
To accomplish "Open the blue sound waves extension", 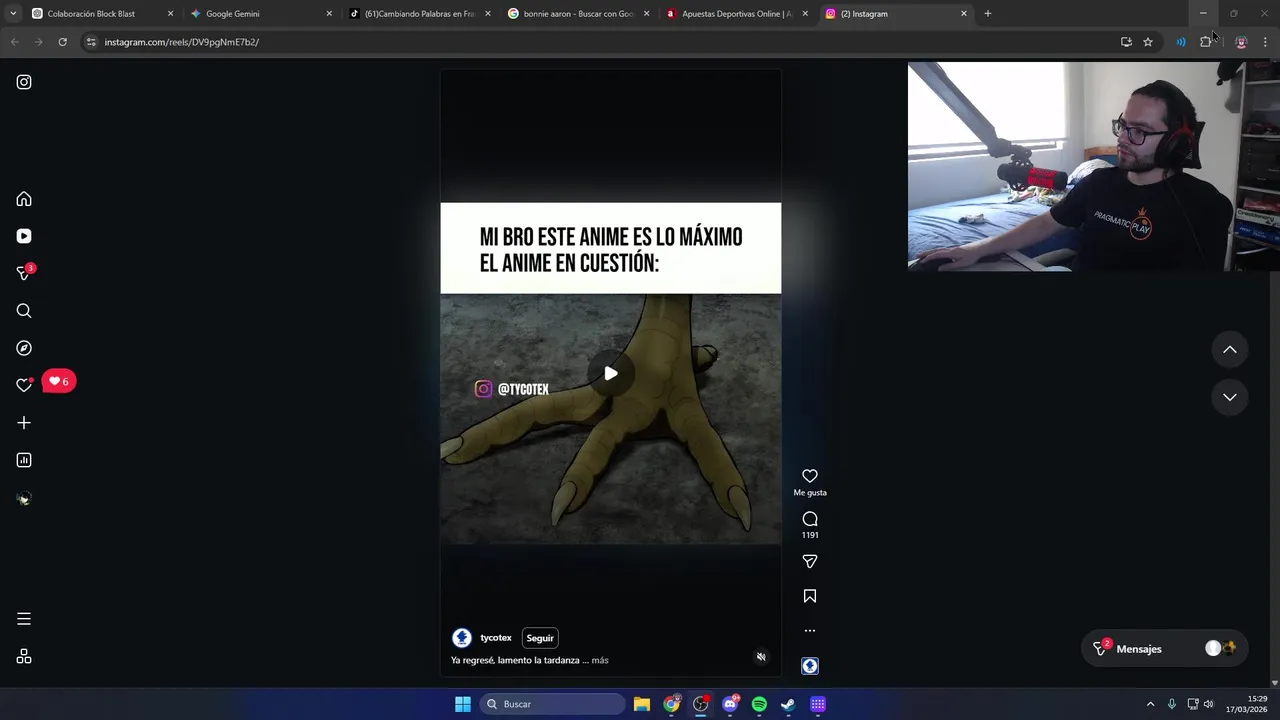I will [1181, 42].
